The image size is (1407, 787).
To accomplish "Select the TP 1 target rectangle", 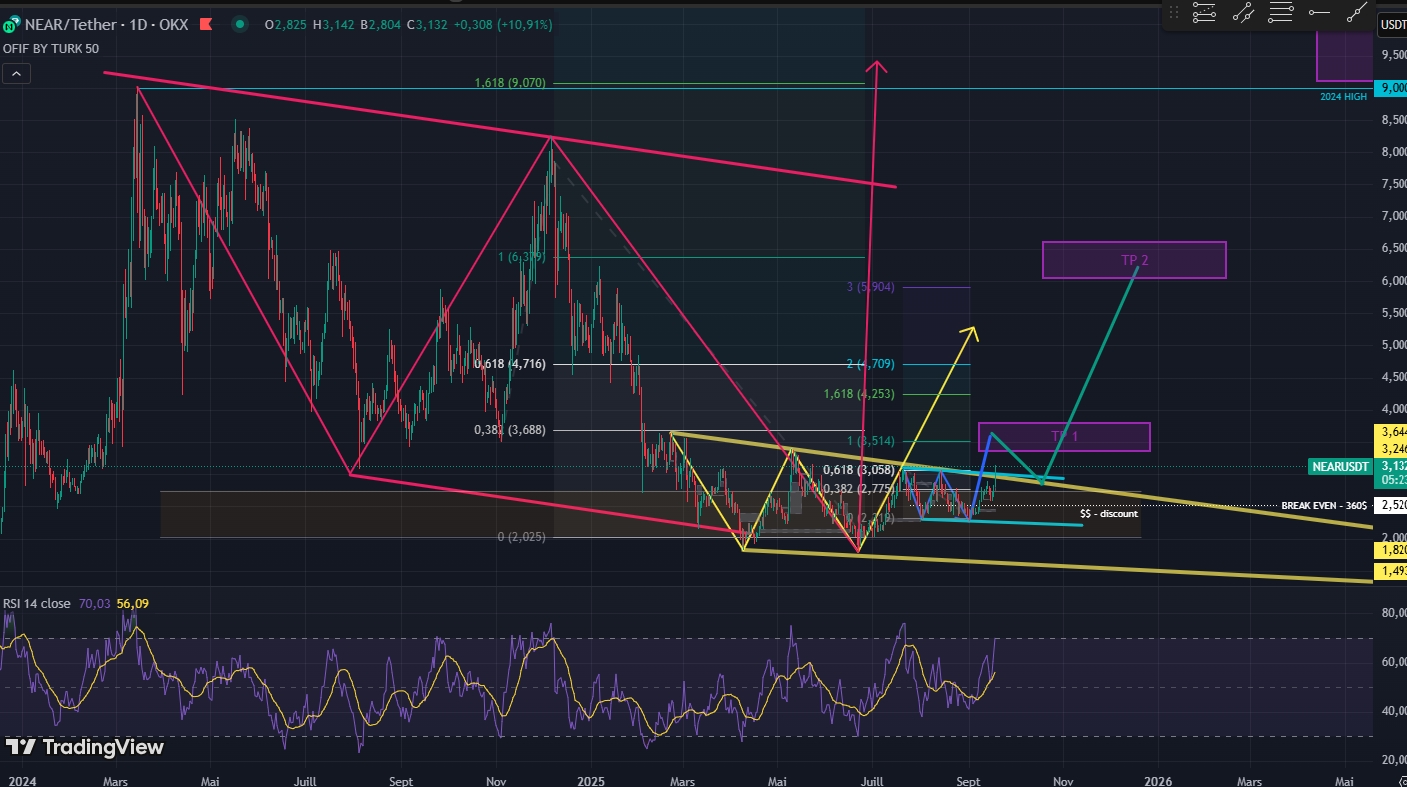I will point(1063,437).
